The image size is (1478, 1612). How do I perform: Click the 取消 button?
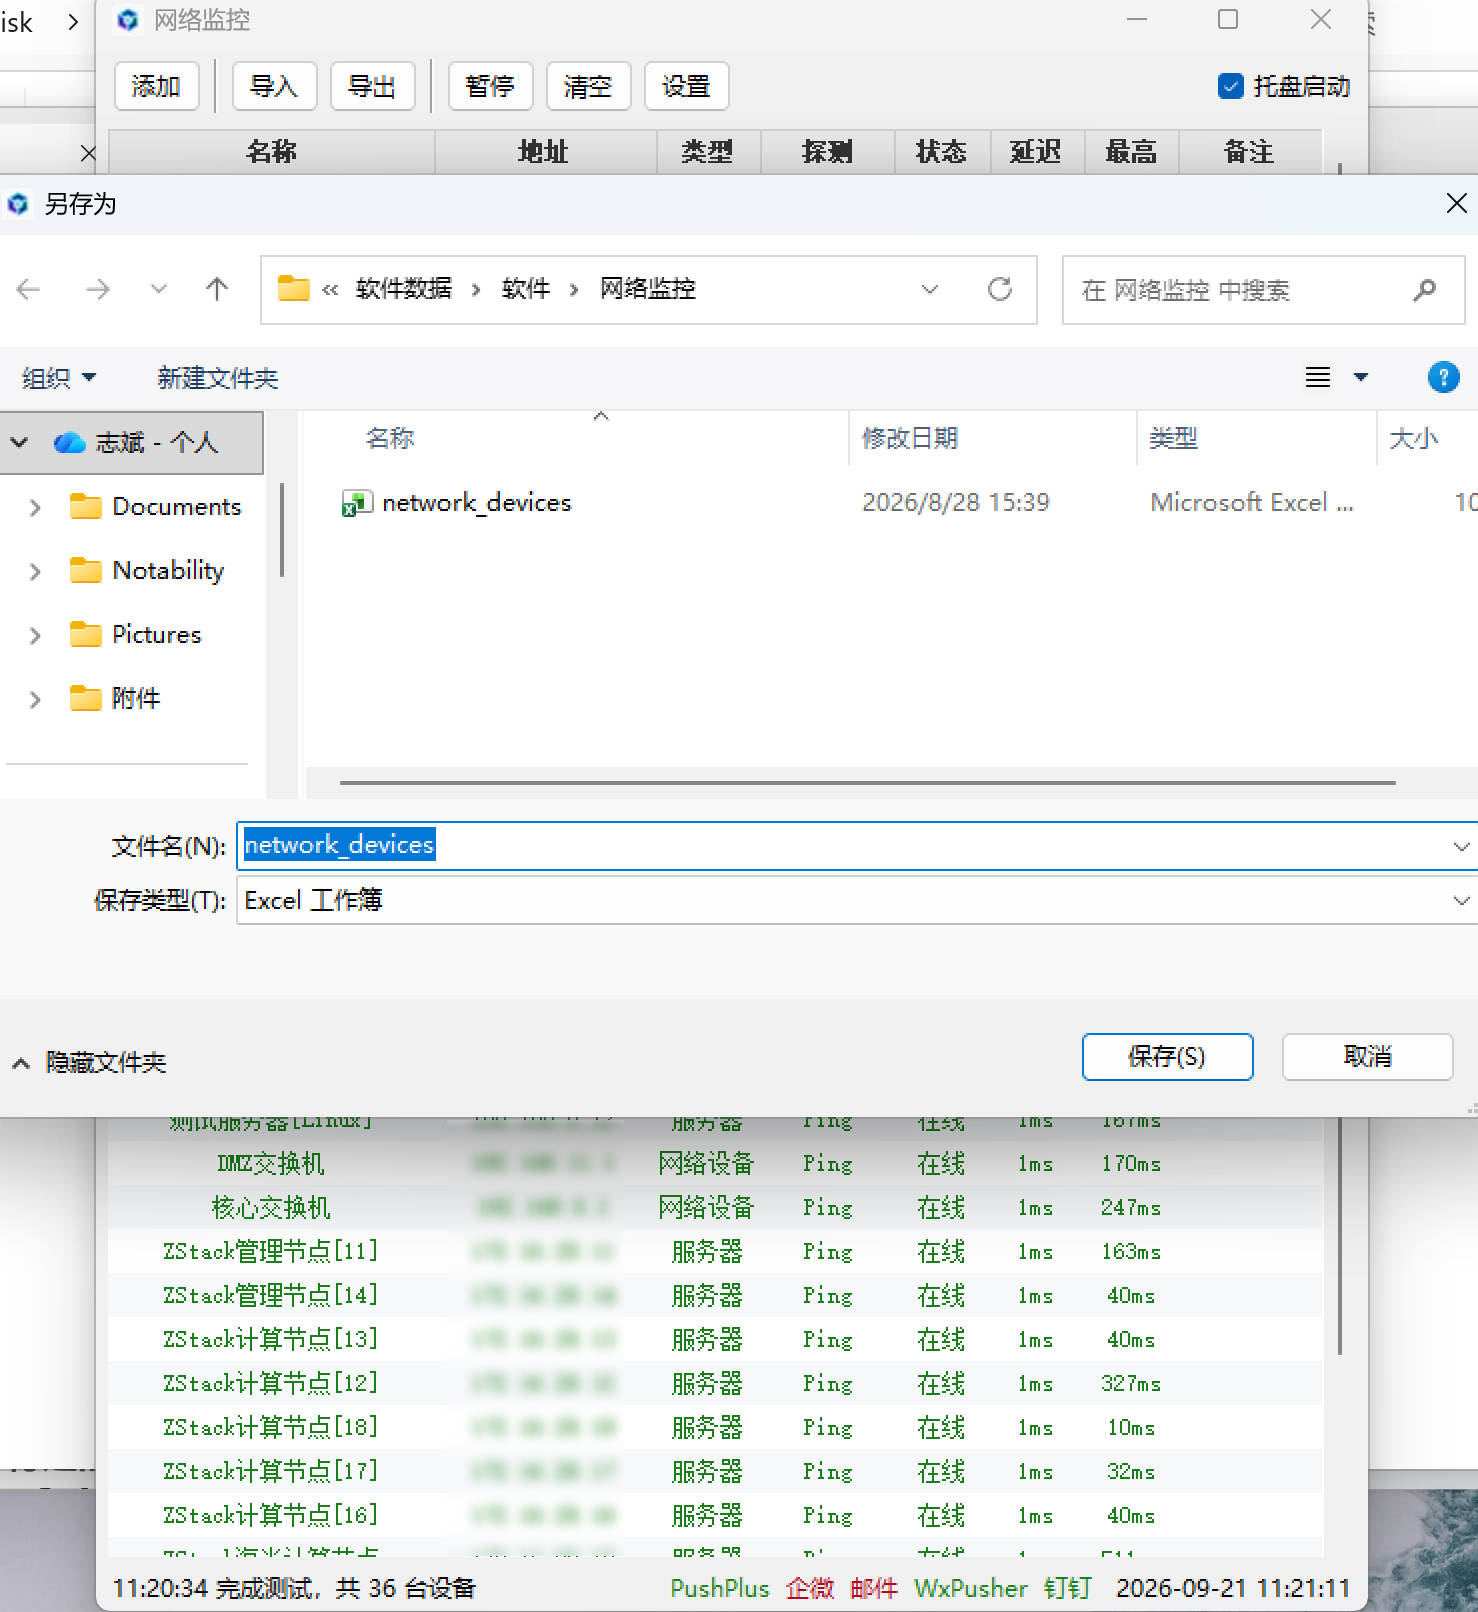coord(1367,1057)
